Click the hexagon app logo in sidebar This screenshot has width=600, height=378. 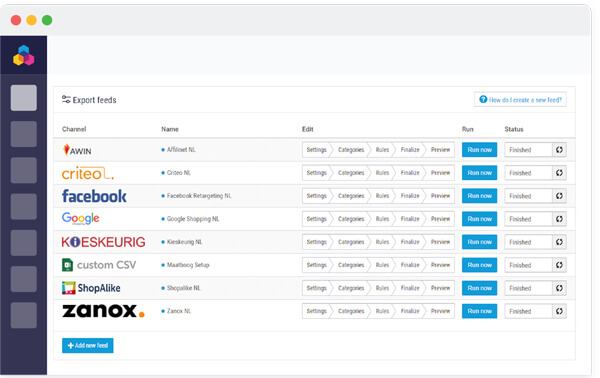(24, 55)
